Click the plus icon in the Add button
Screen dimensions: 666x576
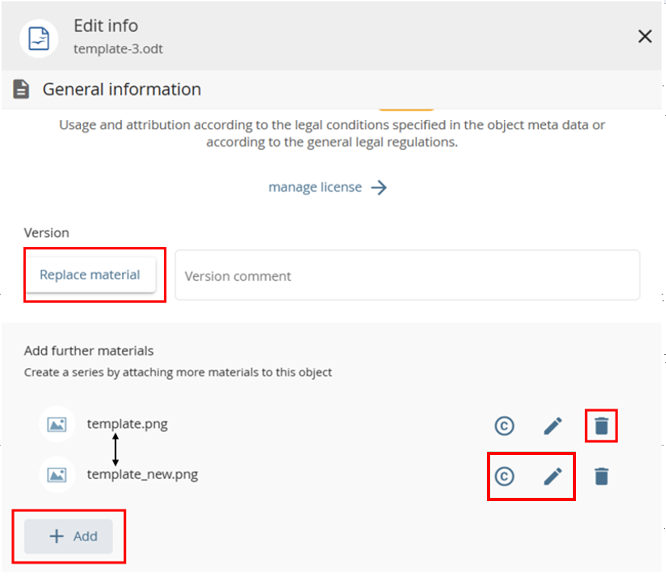tap(56, 536)
